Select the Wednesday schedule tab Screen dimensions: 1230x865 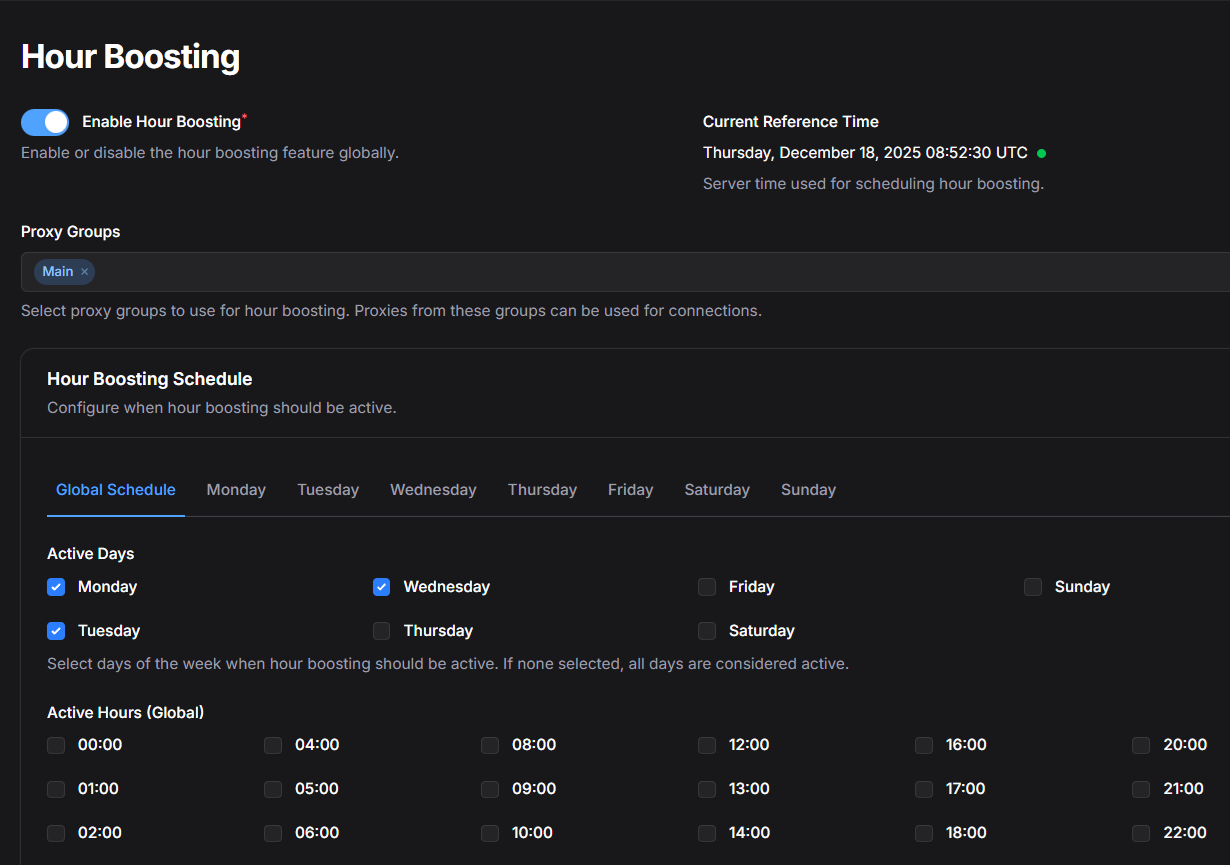pyautogui.click(x=433, y=490)
